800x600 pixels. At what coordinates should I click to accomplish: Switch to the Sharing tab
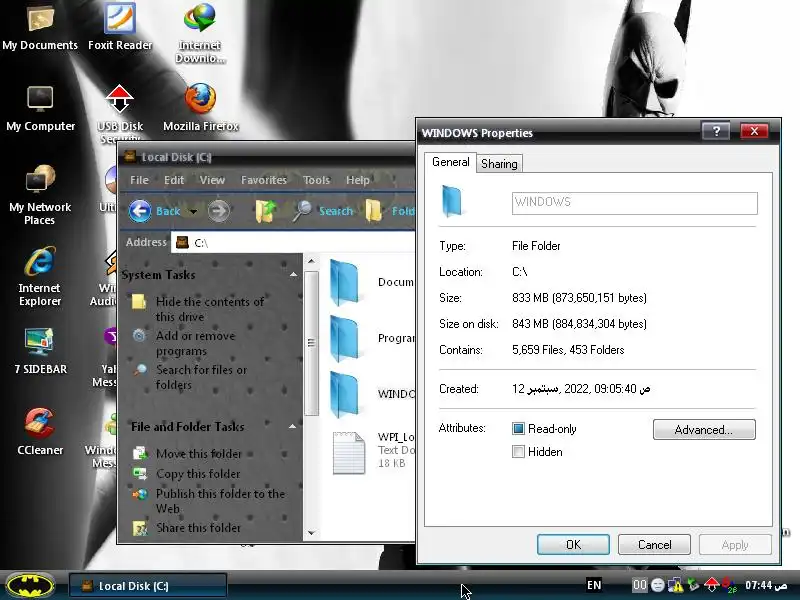(499, 164)
